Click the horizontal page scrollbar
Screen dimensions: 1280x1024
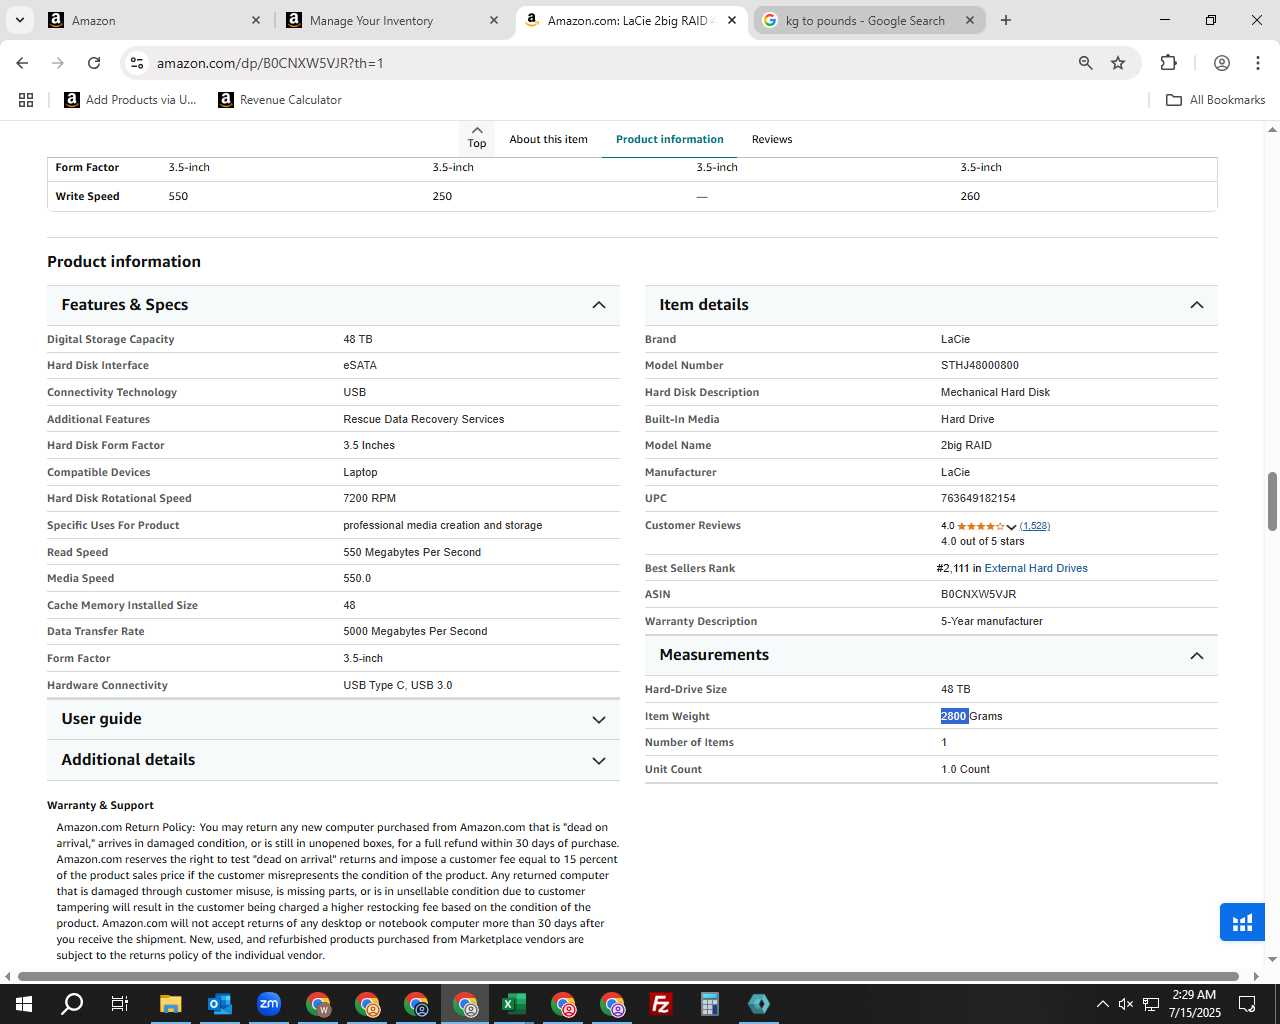tap(628, 976)
